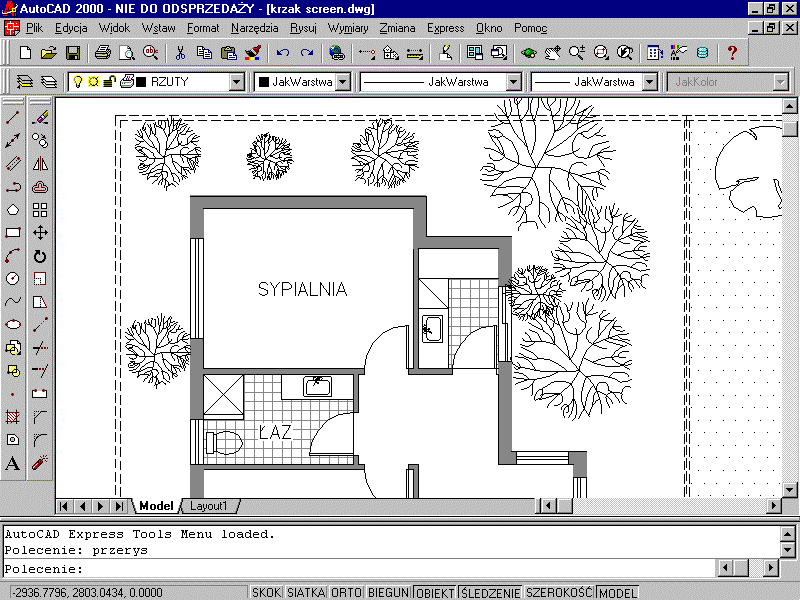Click the black layer color swatch

click(141, 82)
